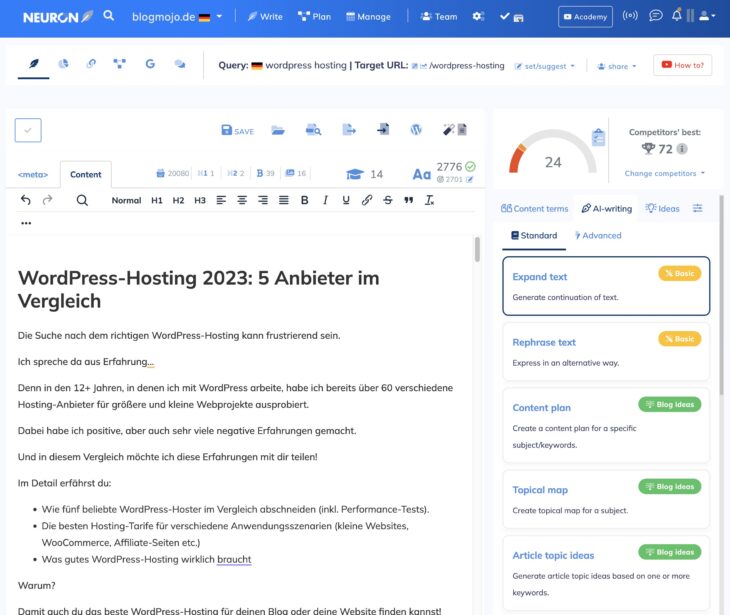730x615 pixels.
Task: Select the Topical map card
Action: pyautogui.click(x=606, y=499)
